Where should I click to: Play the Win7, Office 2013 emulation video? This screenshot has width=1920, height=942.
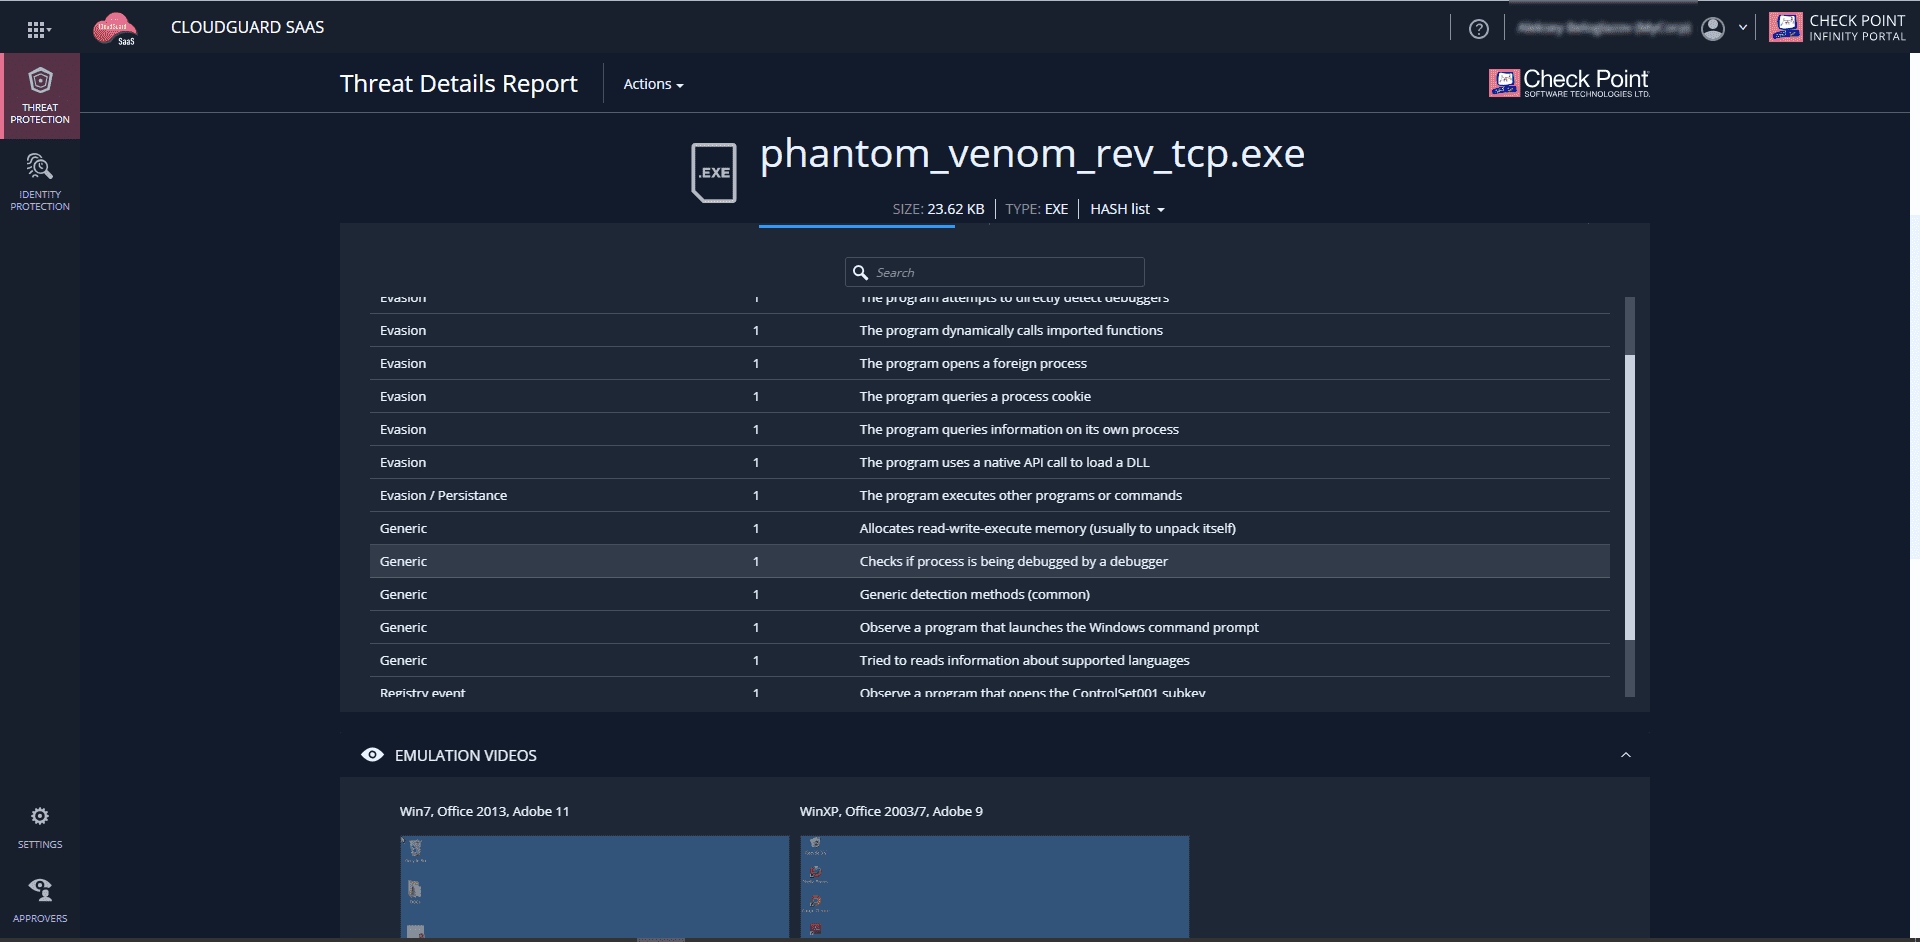click(594, 886)
